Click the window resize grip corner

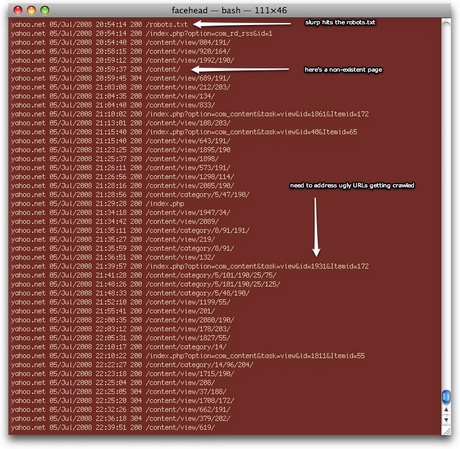tap(446, 431)
